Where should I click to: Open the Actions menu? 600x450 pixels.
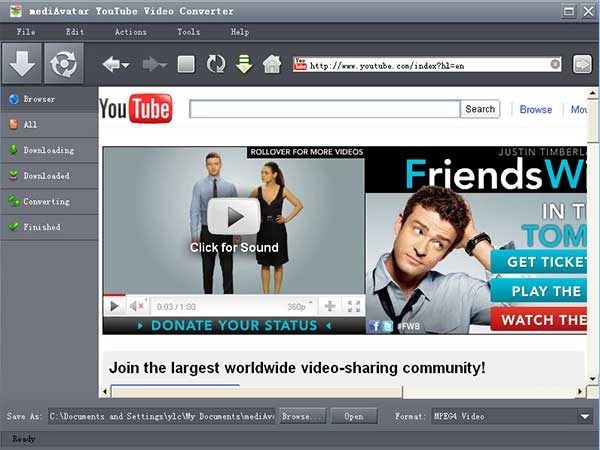pyautogui.click(x=130, y=32)
